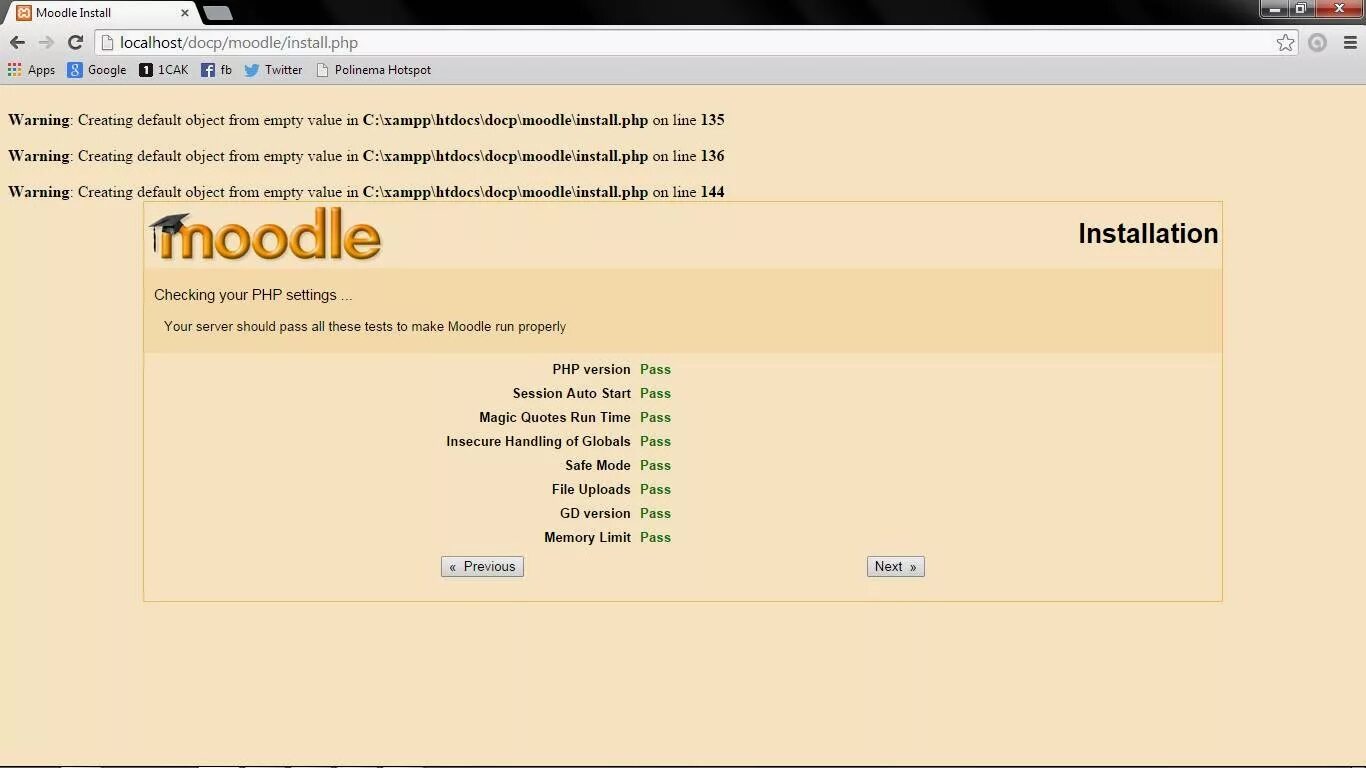Screen dimensions: 1366x768
Task: Click Pass result next to Magic Quotes Run Time
Action: pos(655,417)
